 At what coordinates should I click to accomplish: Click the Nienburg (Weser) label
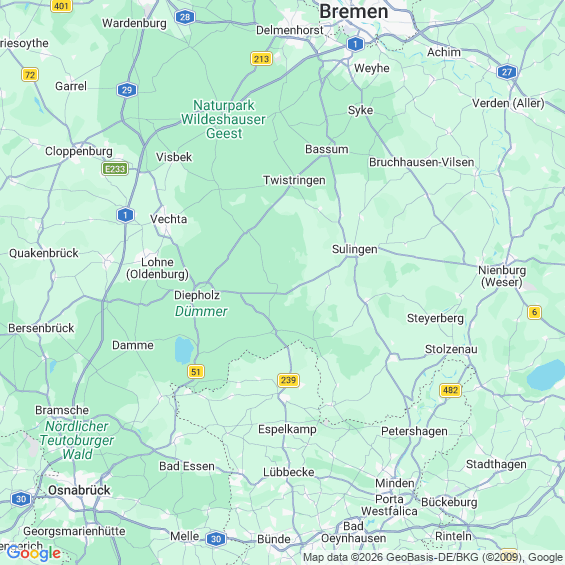coord(502,276)
